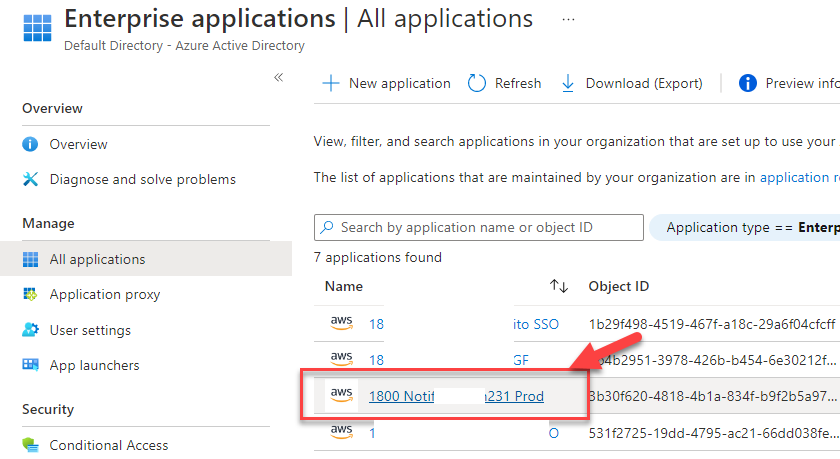Click the Overview info icon in sidebar
840x459 pixels.
click(30, 144)
